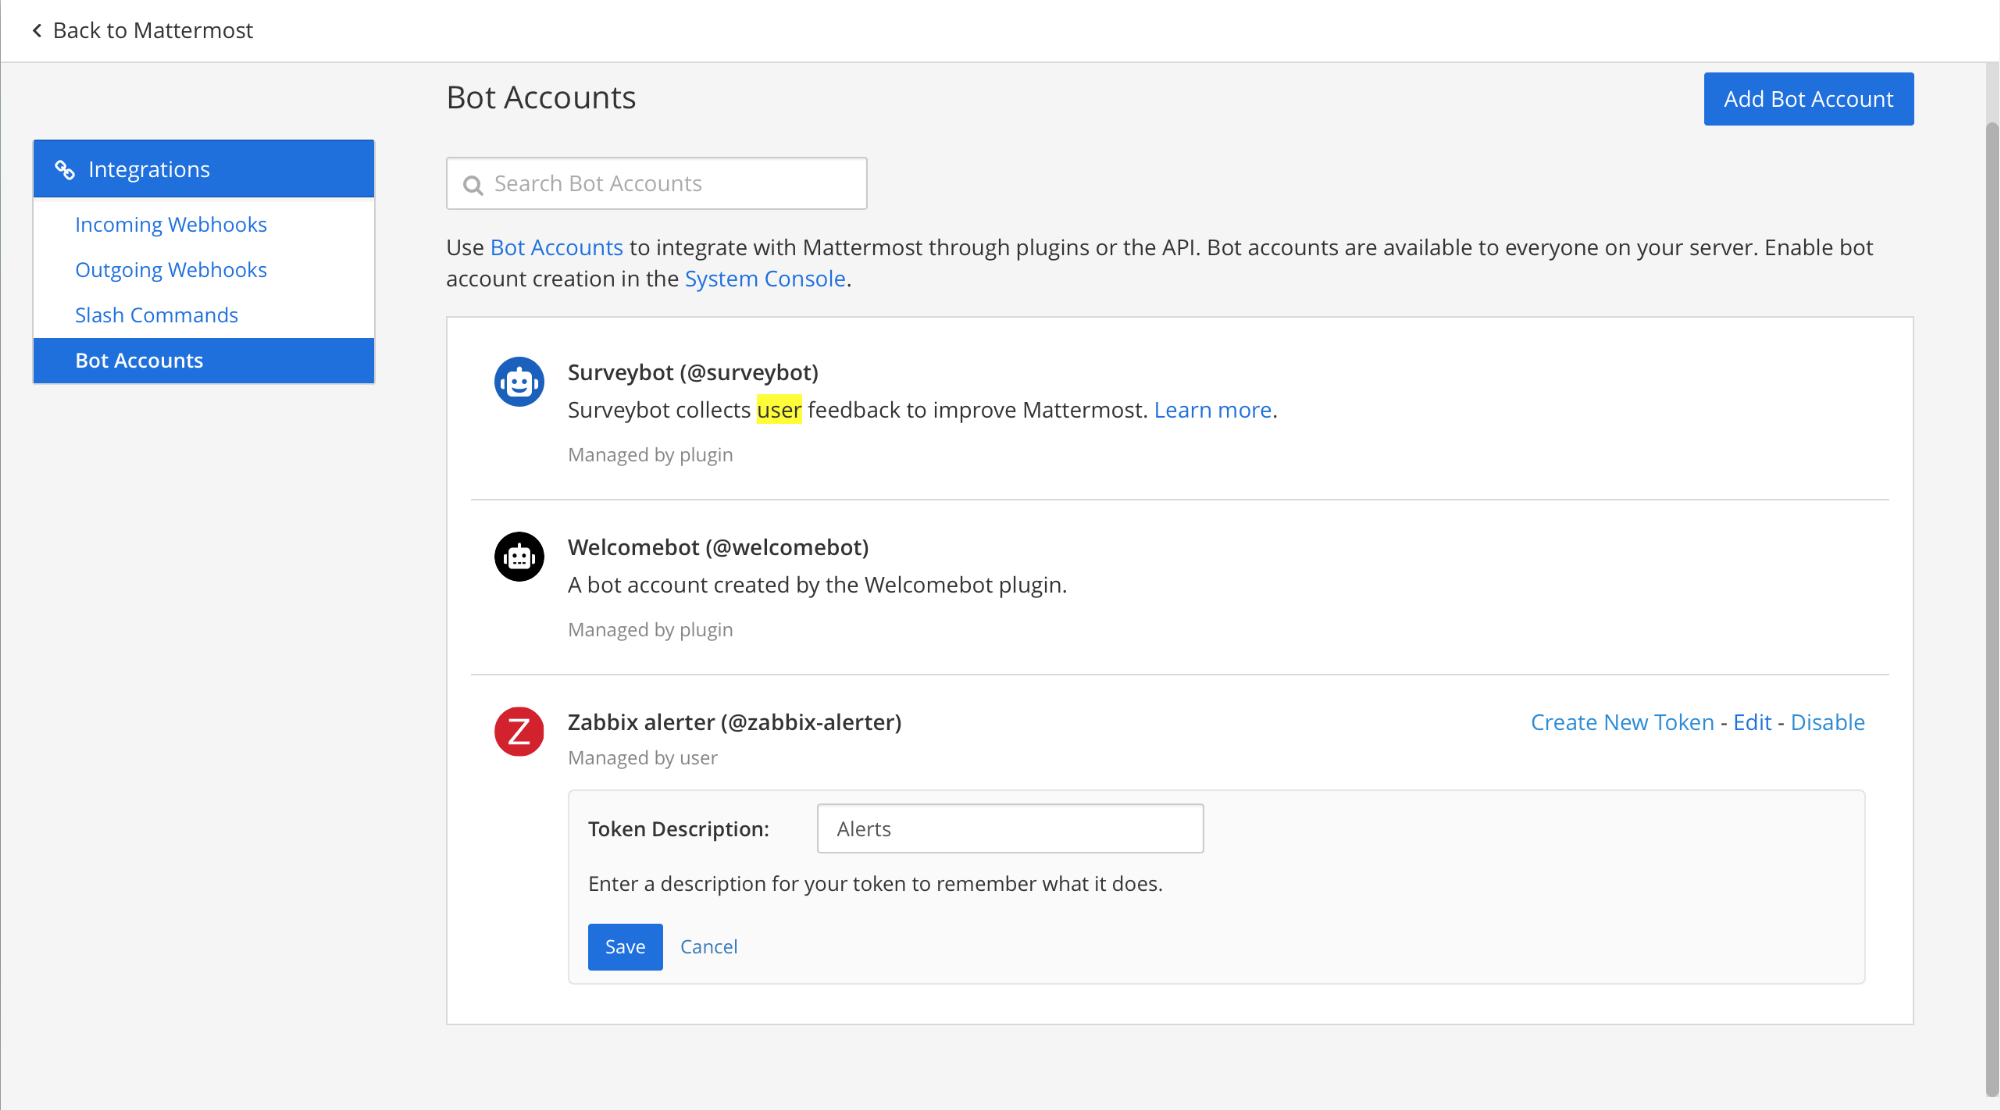Click the Integrations link icon in sidebar
This screenshot has width=2000, height=1110.
tap(65, 170)
